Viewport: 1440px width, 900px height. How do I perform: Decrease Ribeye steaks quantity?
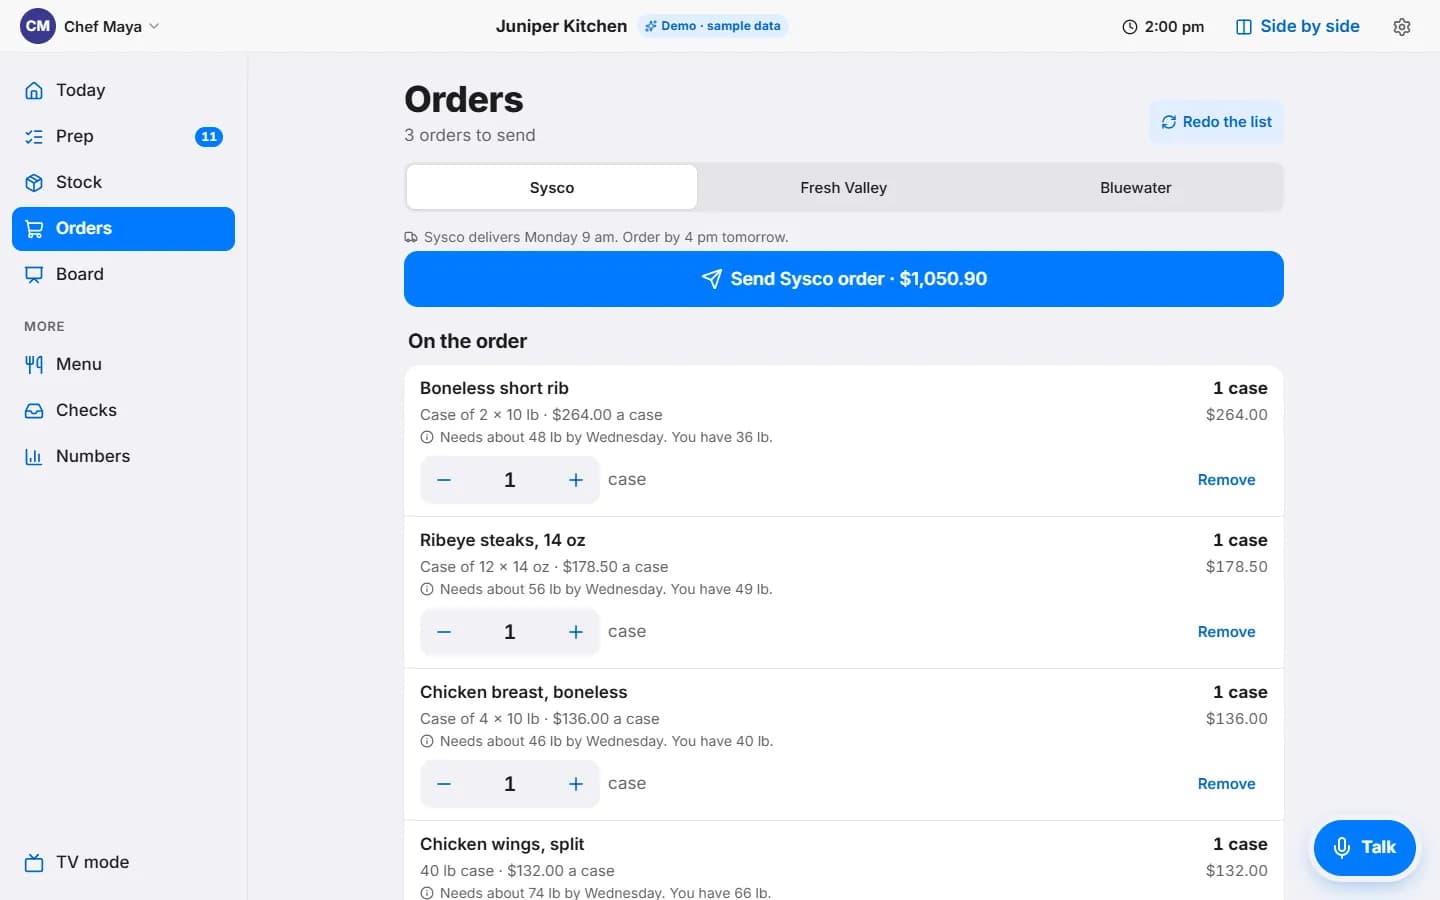tap(444, 632)
